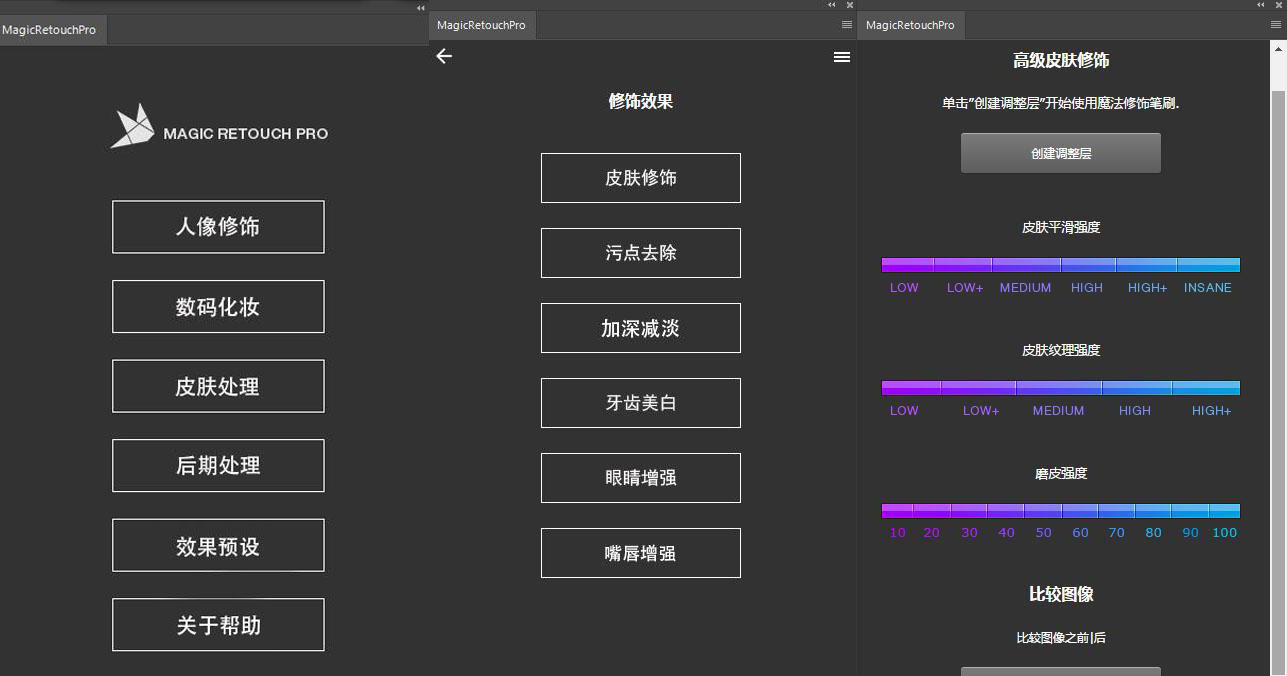Click the vertical scrollbar of the 高级皮肤修饰 panel
Viewport: 1287px width, 676px height.
pos(1278,300)
